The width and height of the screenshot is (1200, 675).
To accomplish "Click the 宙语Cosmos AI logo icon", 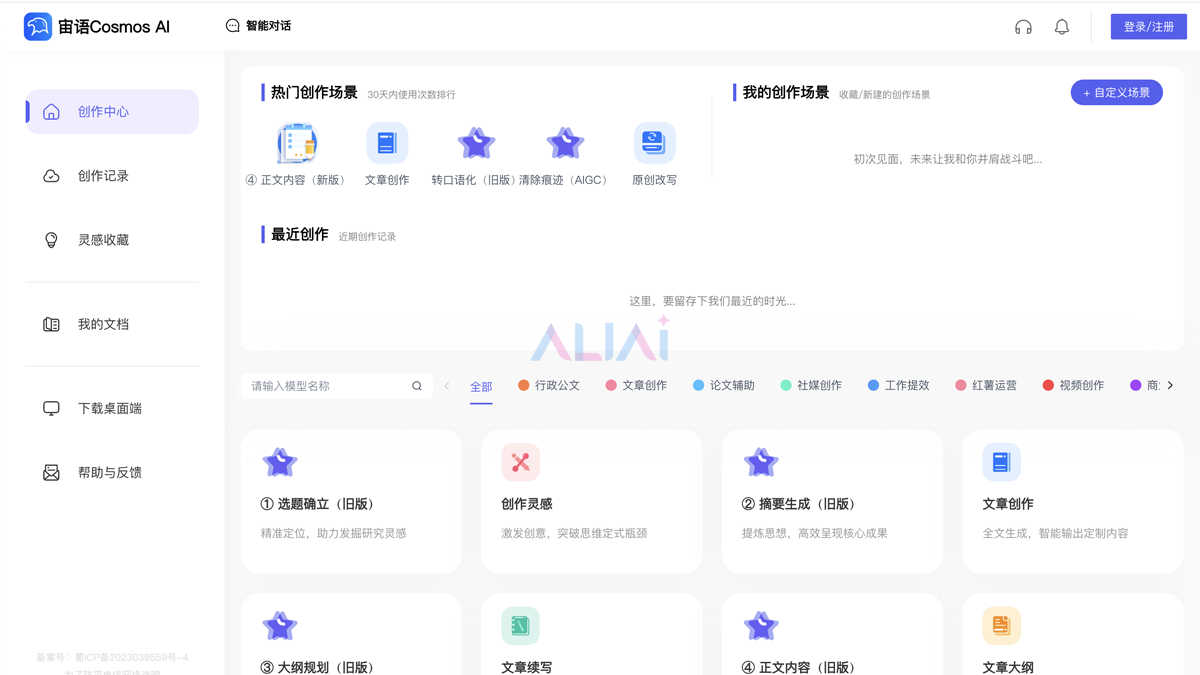I will [38, 27].
